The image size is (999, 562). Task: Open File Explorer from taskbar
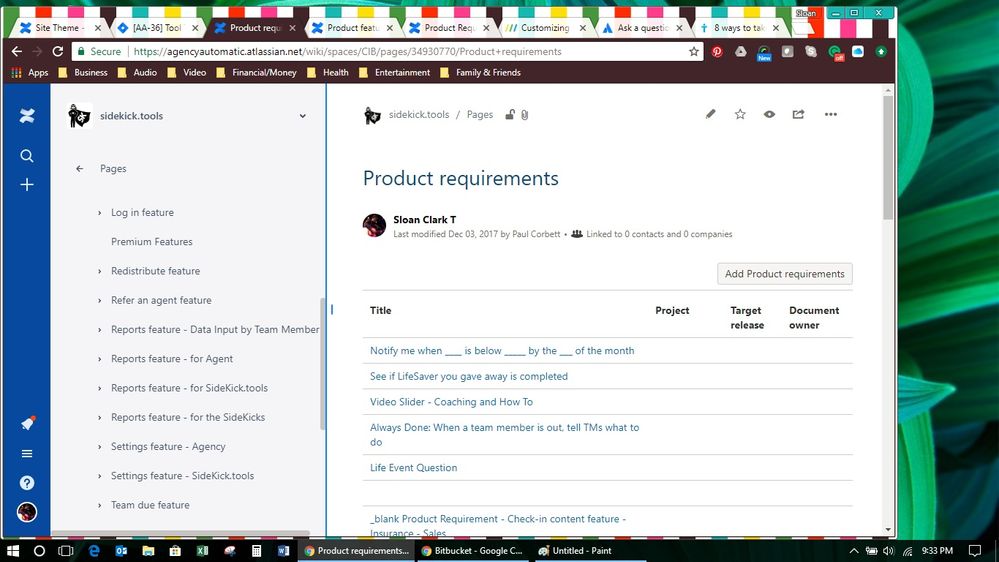click(x=148, y=551)
